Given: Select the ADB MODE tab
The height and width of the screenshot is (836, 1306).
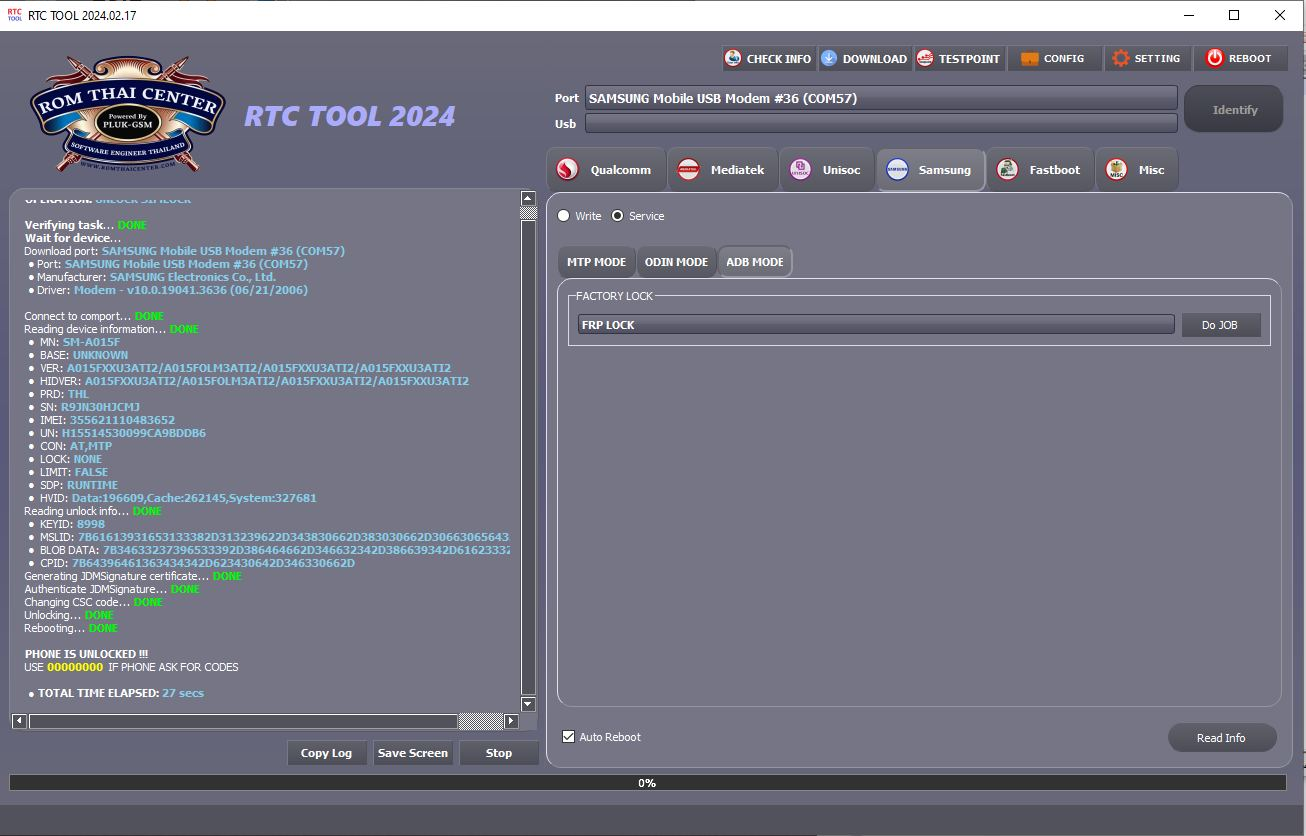Looking at the screenshot, I should (x=755, y=262).
